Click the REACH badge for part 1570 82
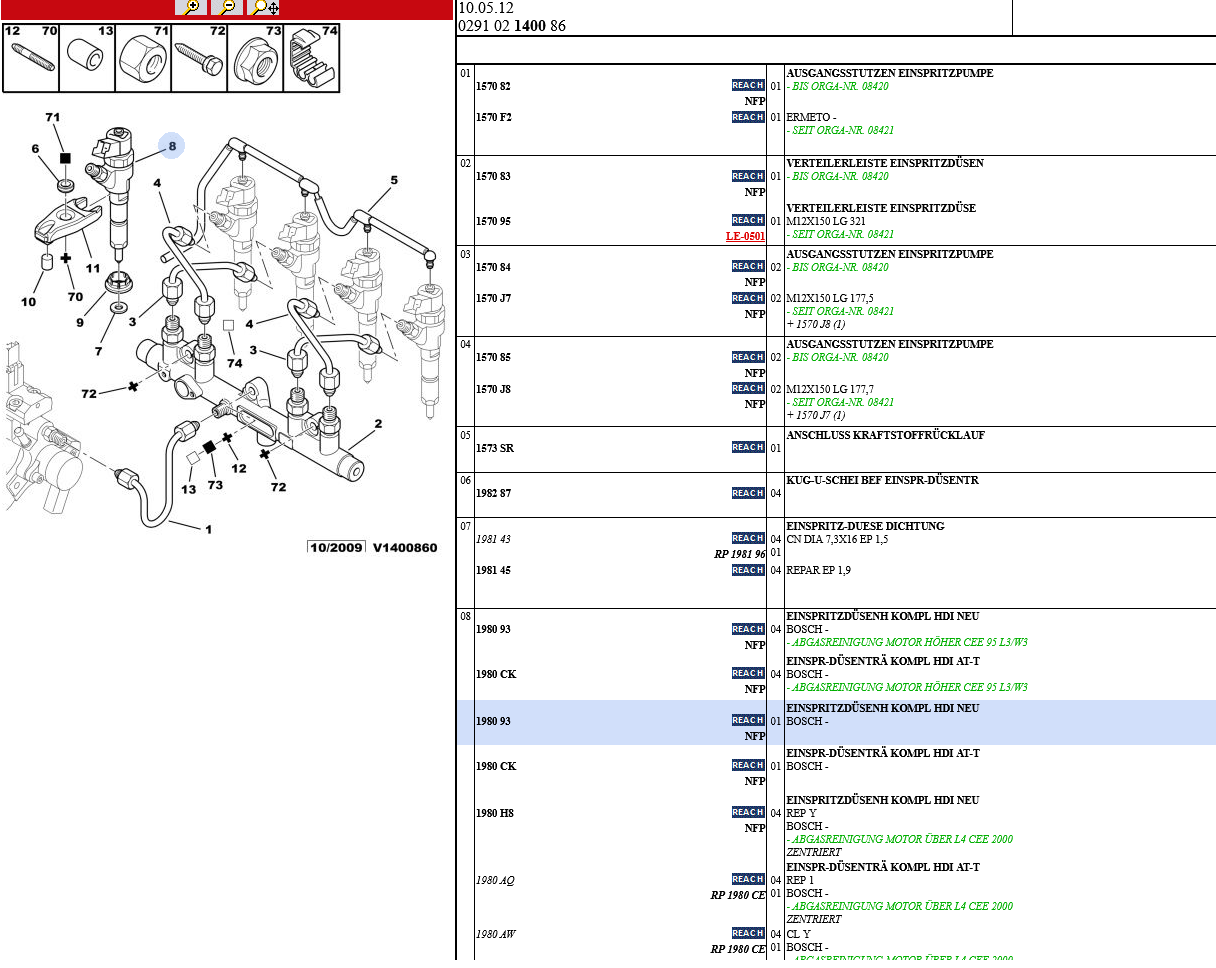The image size is (1216, 968). [748, 86]
